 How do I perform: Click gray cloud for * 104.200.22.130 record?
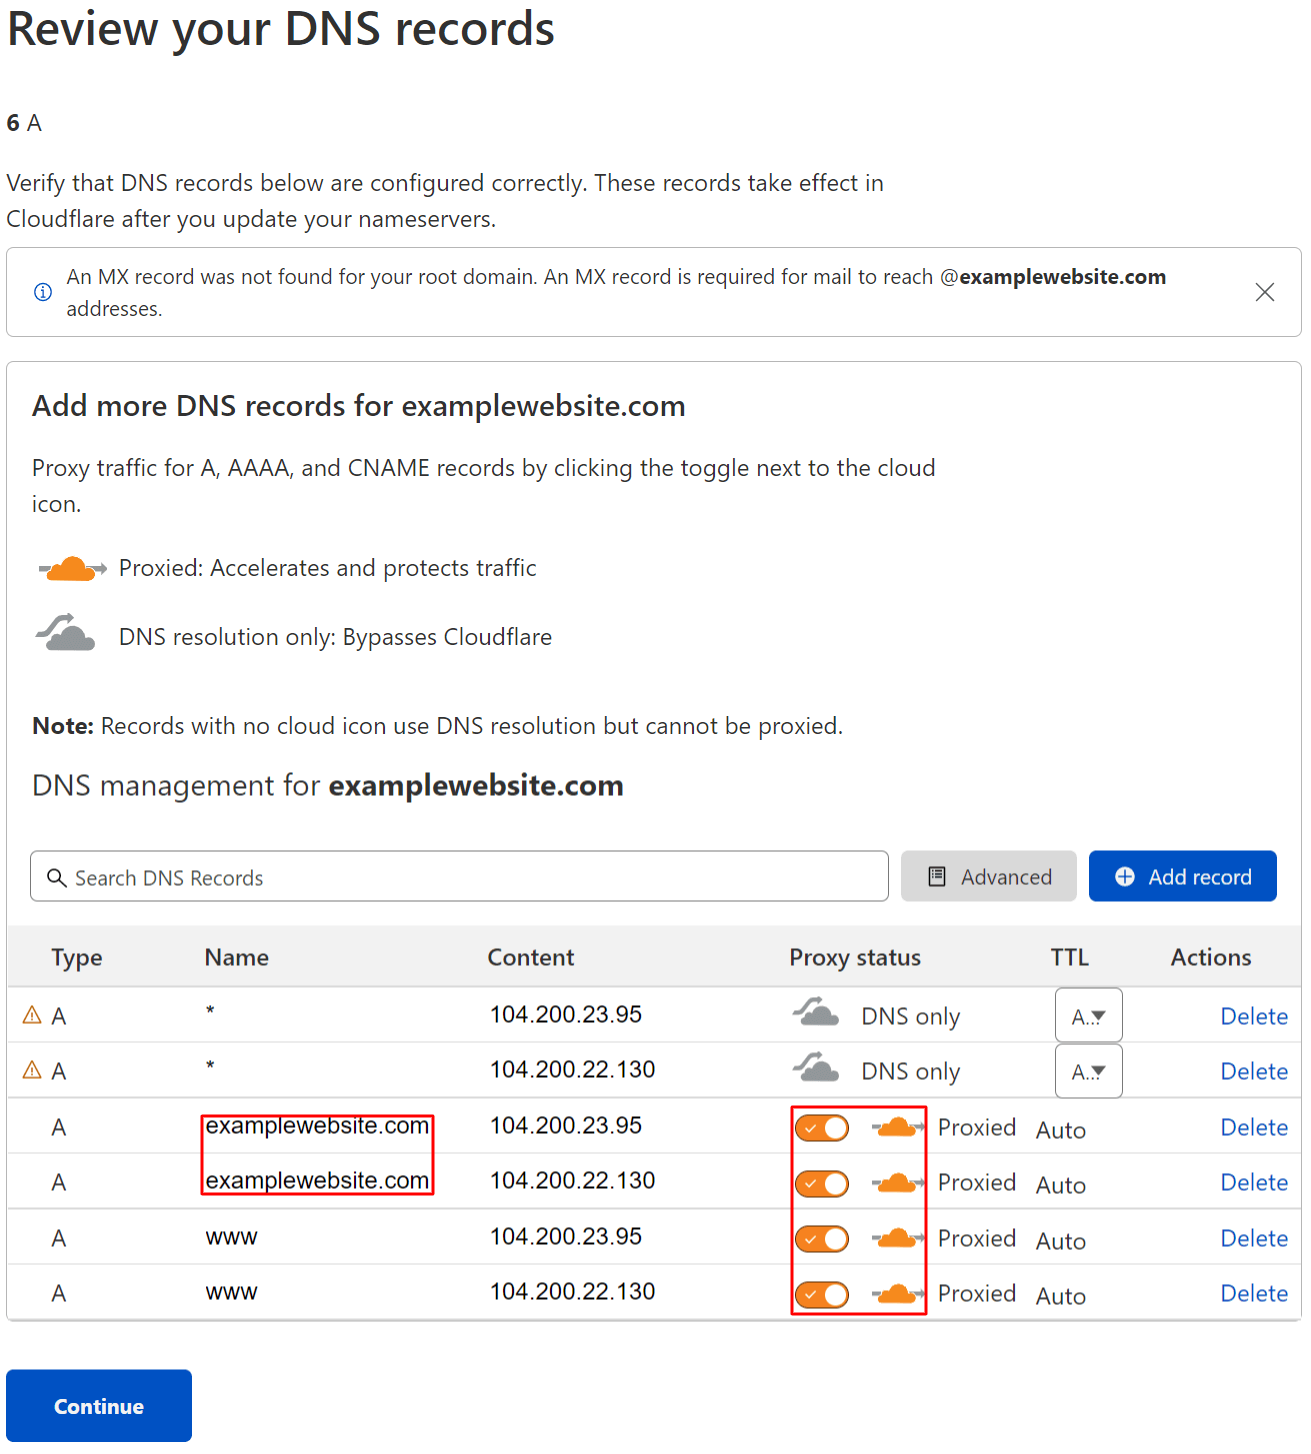816,1067
